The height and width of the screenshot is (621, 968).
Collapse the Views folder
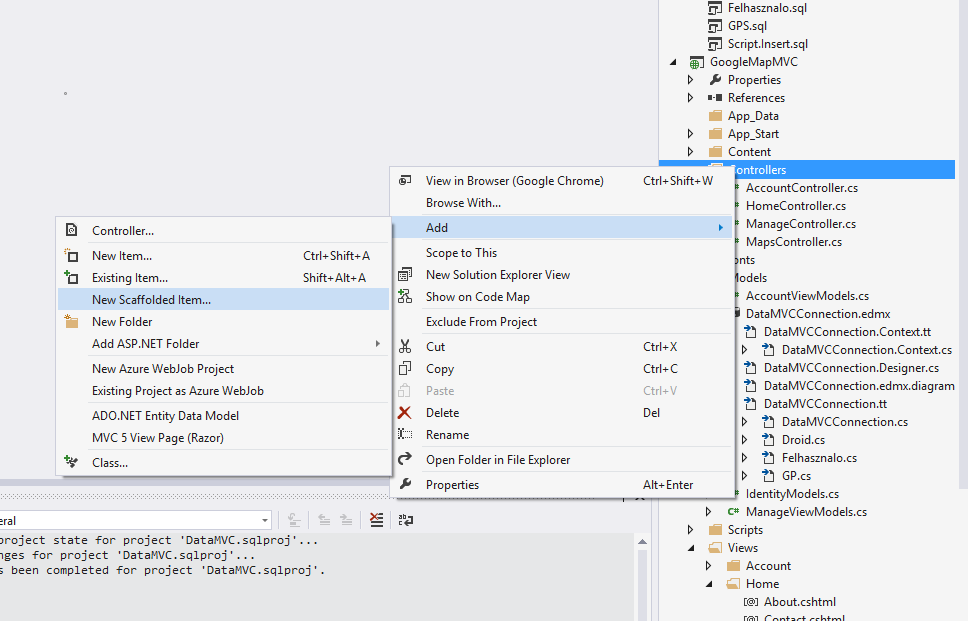tap(691, 548)
